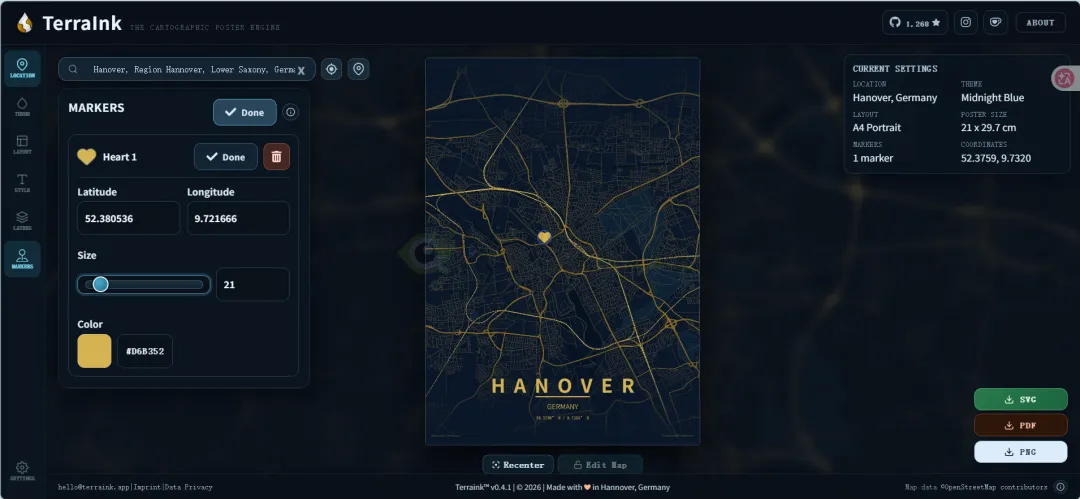Use current location crosshair icon
This screenshot has width=1080, height=499.
coord(331,69)
